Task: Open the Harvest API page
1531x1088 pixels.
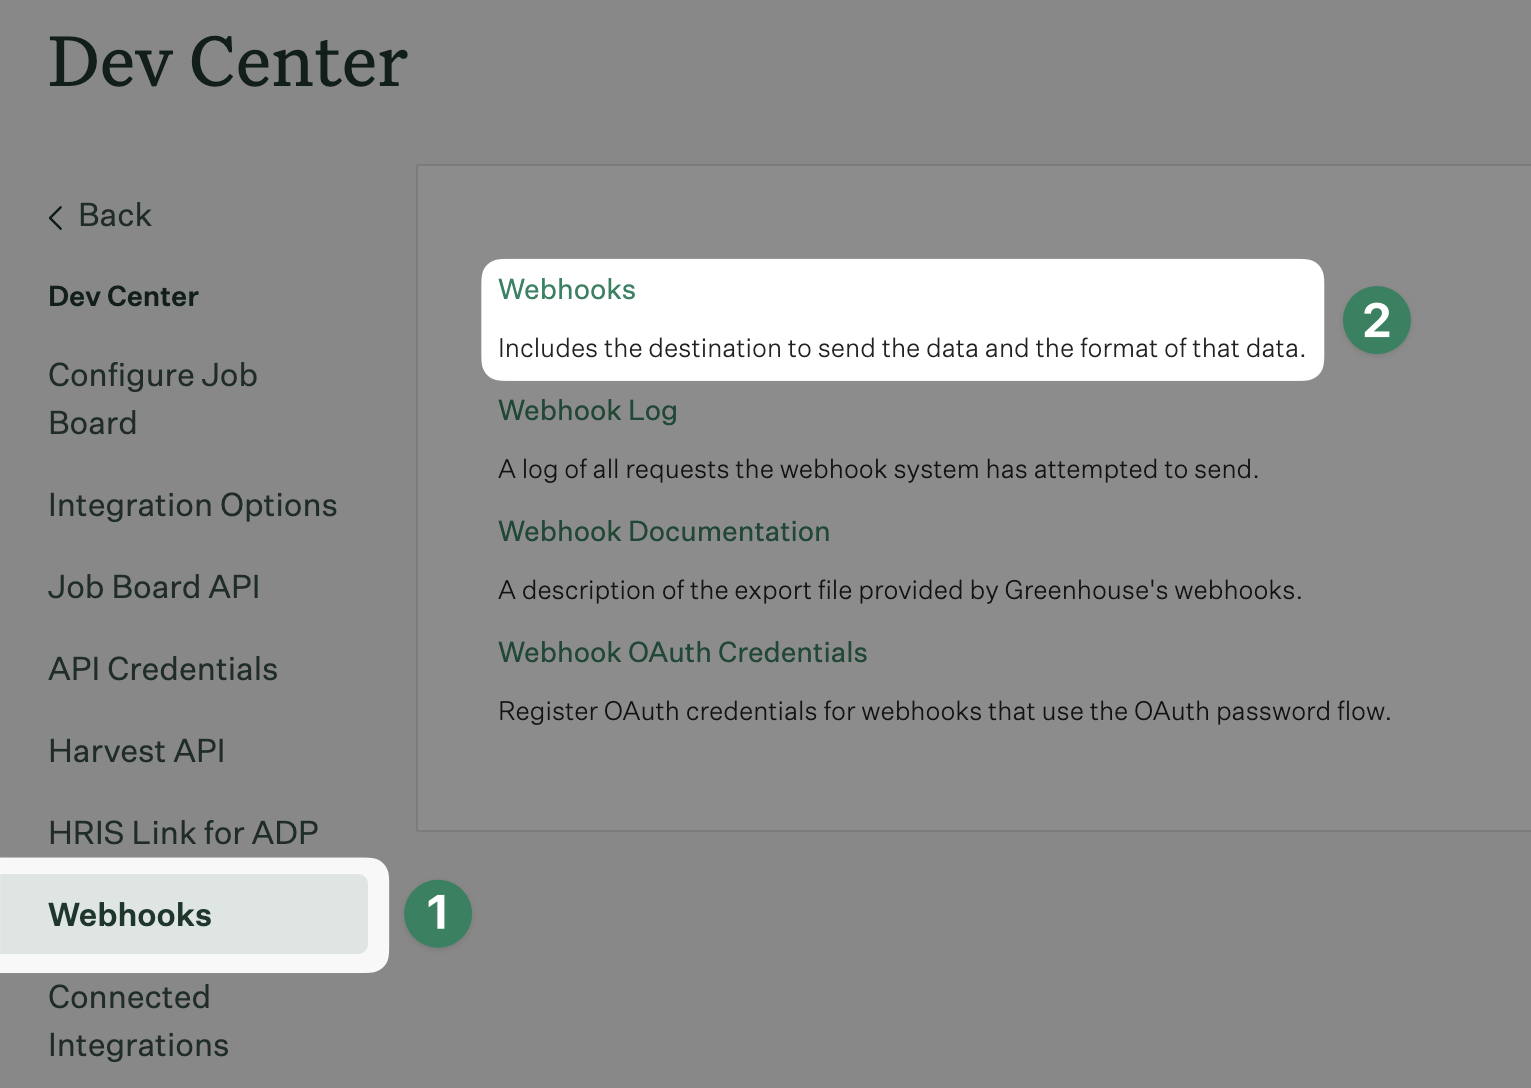Action: [x=136, y=751]
